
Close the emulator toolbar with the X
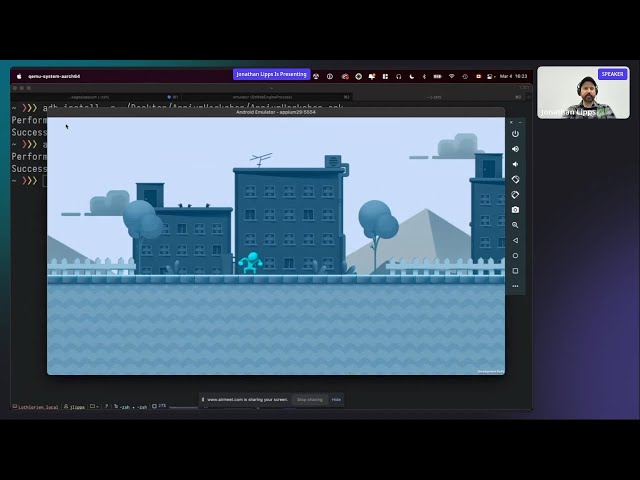tap(511, 122)
